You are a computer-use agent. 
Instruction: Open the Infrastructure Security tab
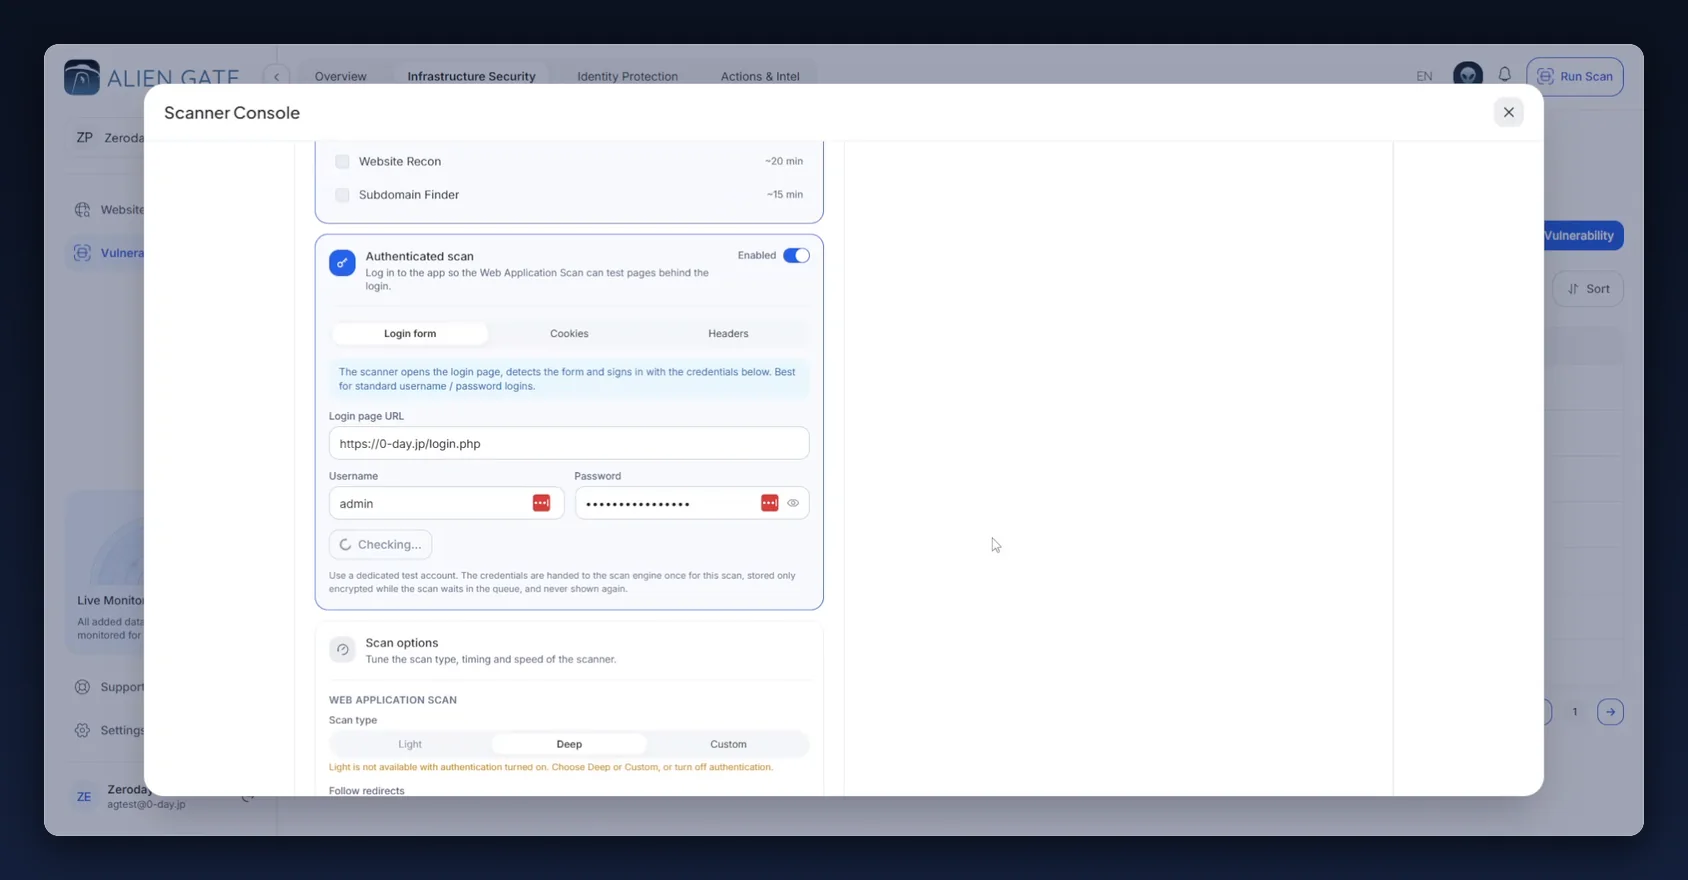(x=471, y=76)
